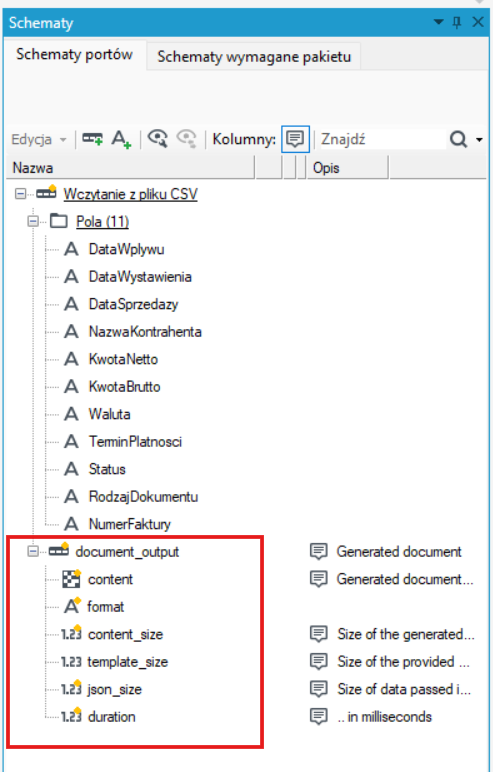Viewport: 493px width, 772px height.
Task: Click the numeric icon beside content_size
Action: 71,634
